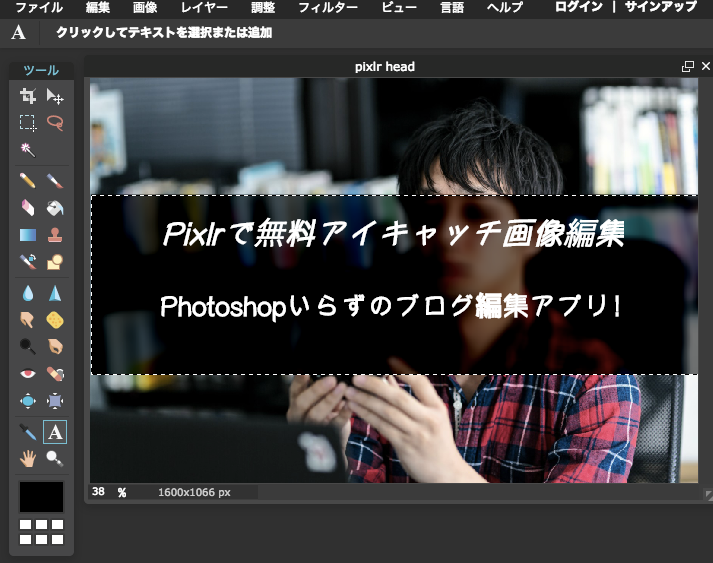Select the Sharpen tool
Screen dimensions: 713x563
point(55,293)
